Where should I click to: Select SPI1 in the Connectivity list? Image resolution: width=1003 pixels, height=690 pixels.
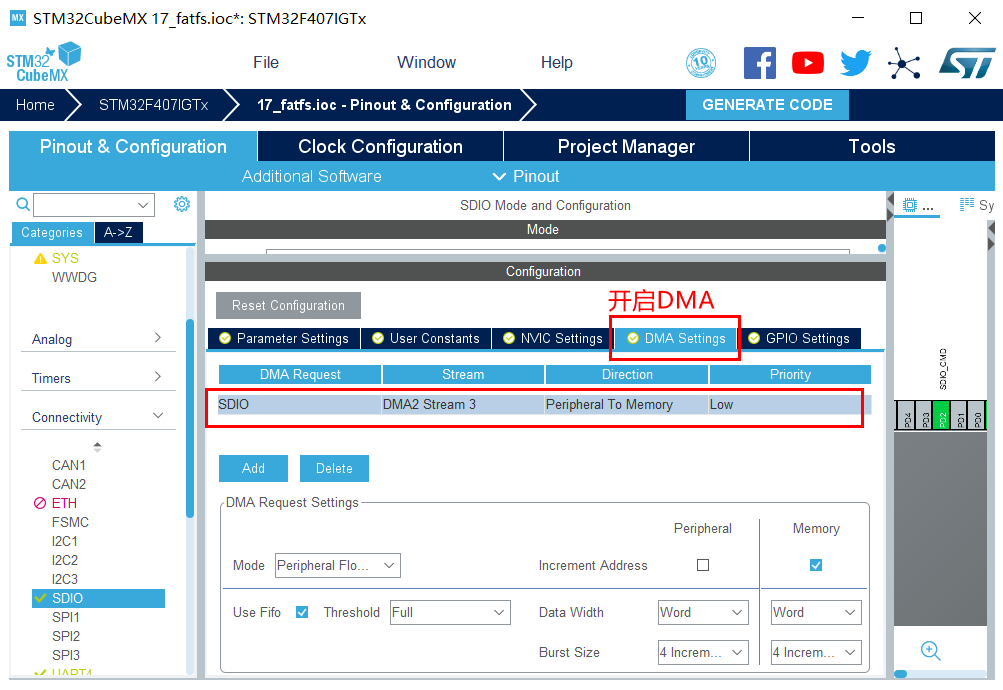pos(66,617)
